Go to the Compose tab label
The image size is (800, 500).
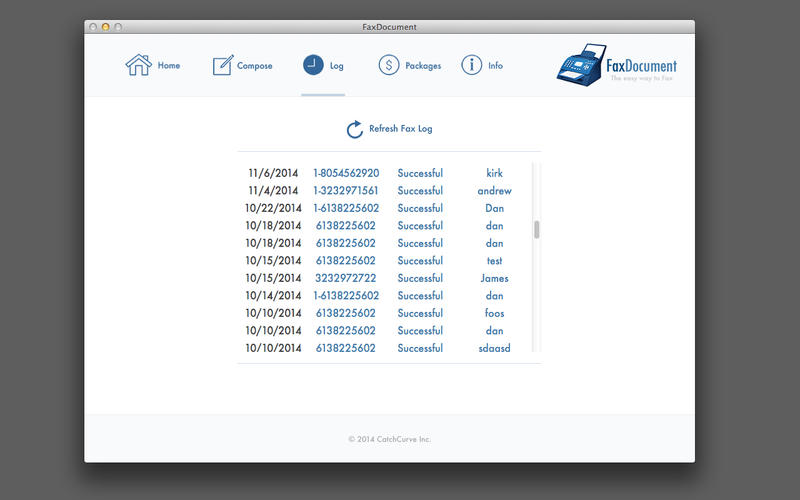point(255,66)
